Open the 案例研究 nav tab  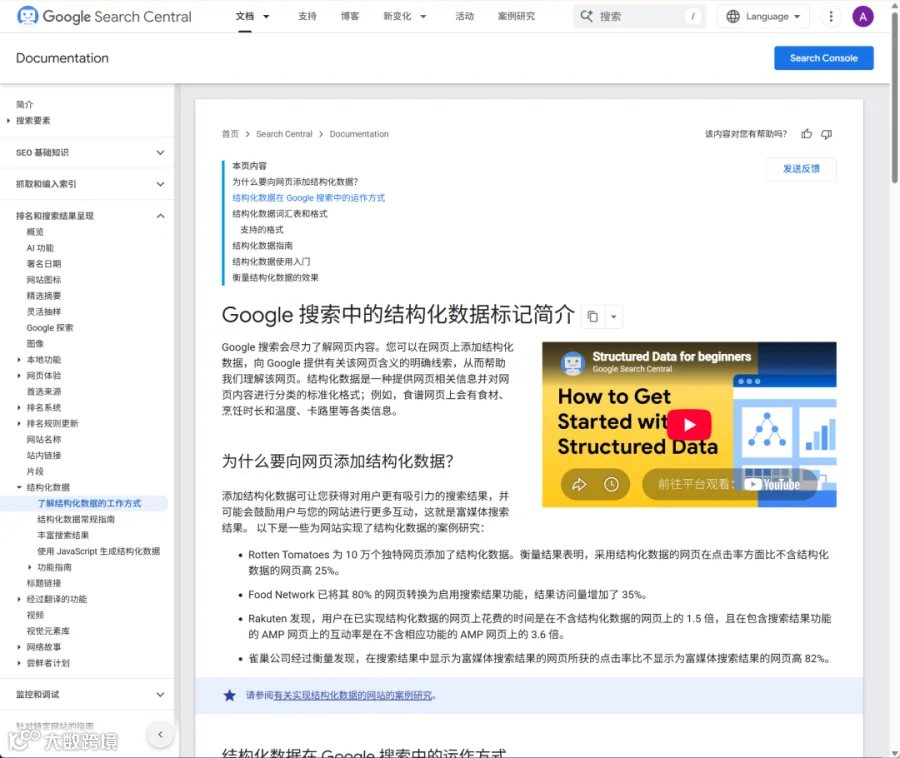516,16
